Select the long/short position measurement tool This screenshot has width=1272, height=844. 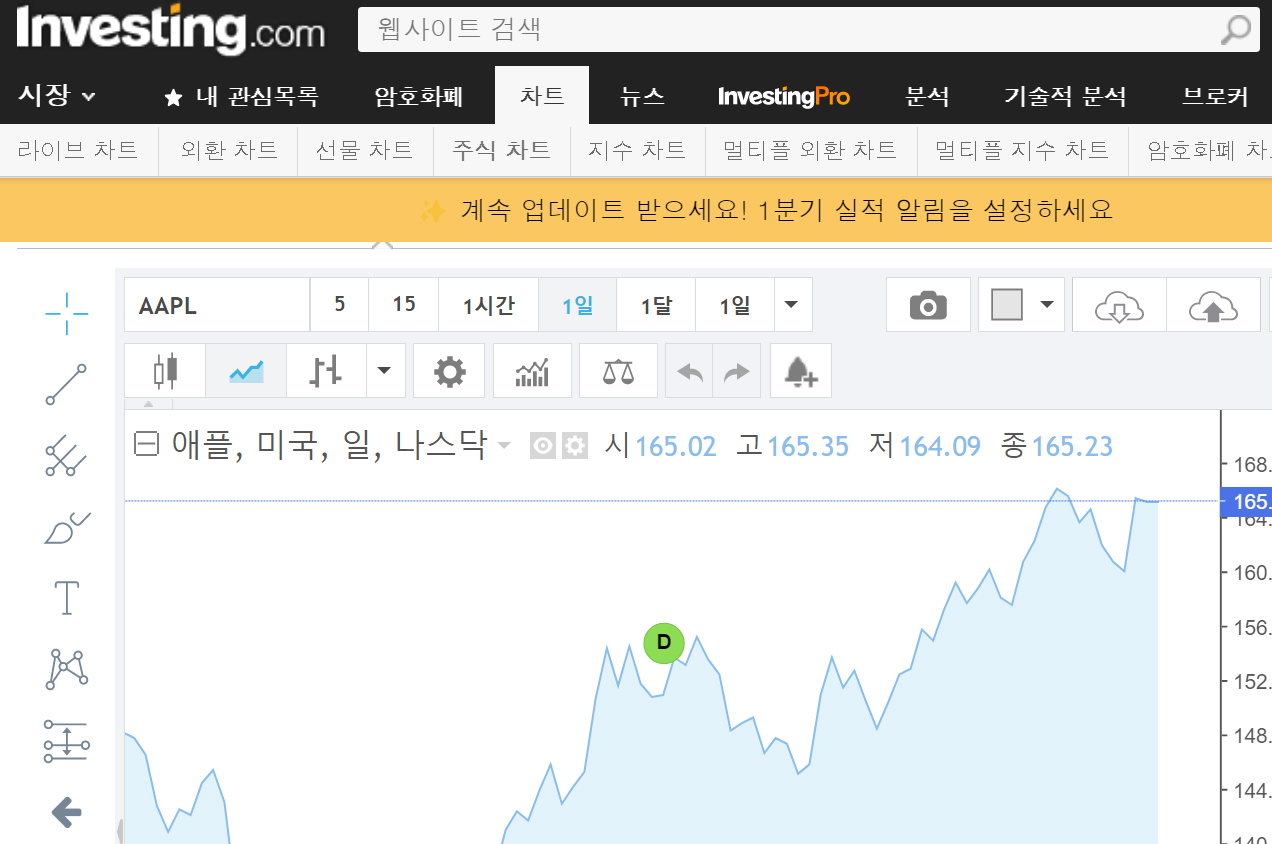click(x=66, y=741)
